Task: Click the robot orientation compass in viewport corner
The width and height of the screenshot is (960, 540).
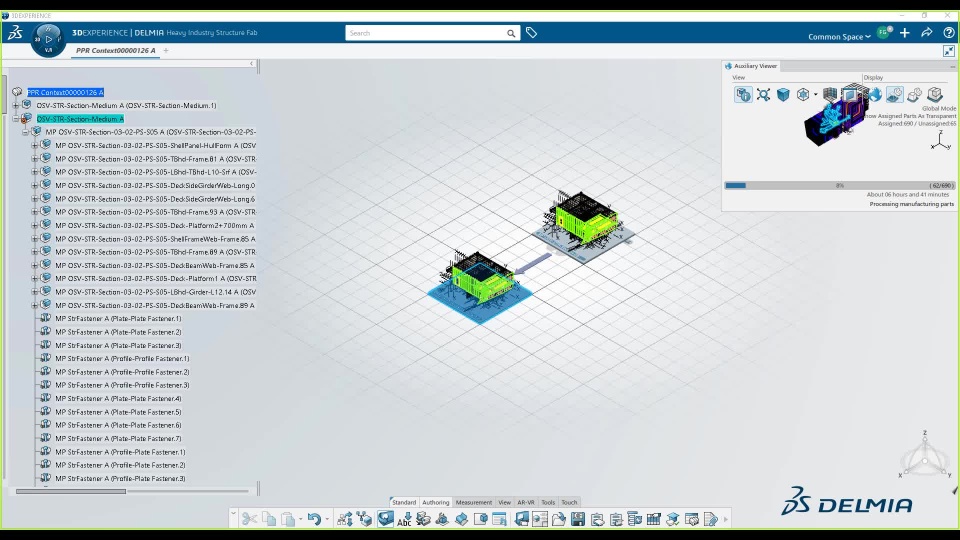Action: pyautogui.click(x=925, y=456)
